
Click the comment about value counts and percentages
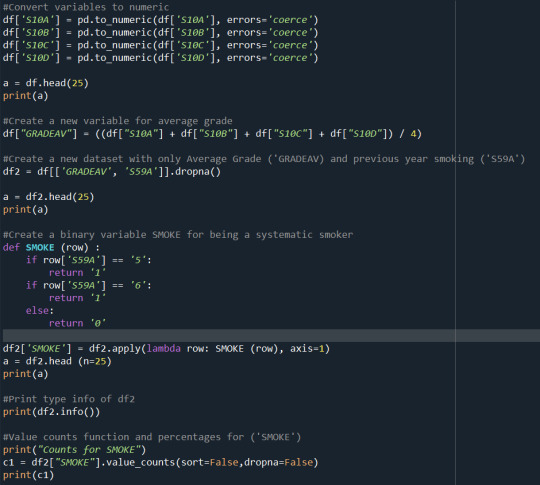click(152, 437)
